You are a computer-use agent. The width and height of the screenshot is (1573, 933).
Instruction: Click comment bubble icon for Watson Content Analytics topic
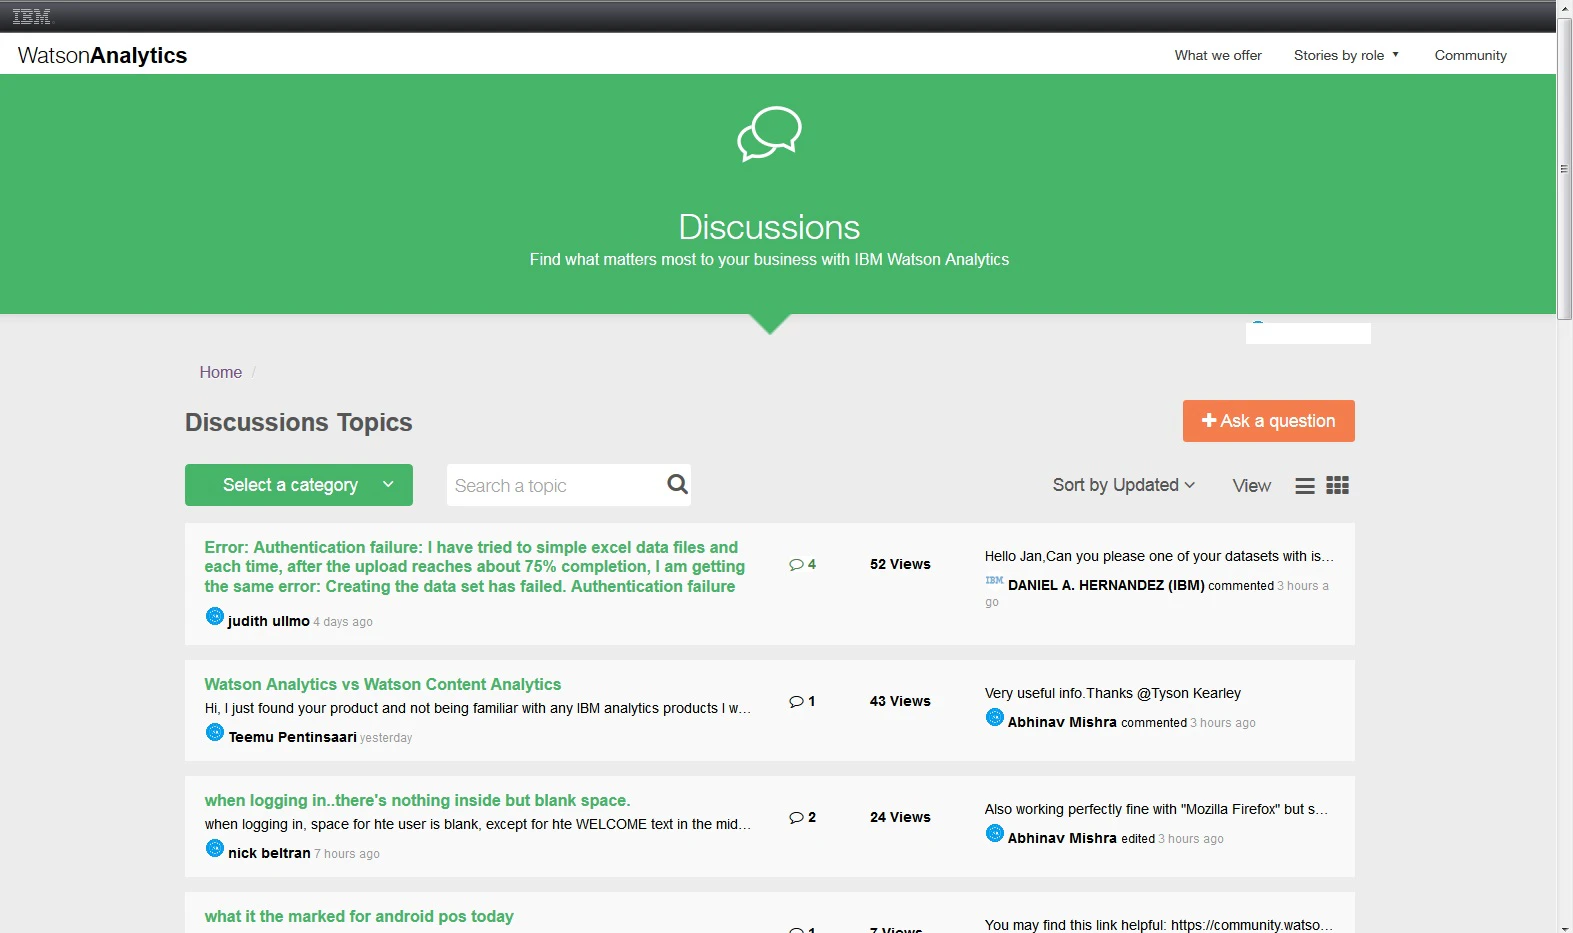tap(796, 702)
